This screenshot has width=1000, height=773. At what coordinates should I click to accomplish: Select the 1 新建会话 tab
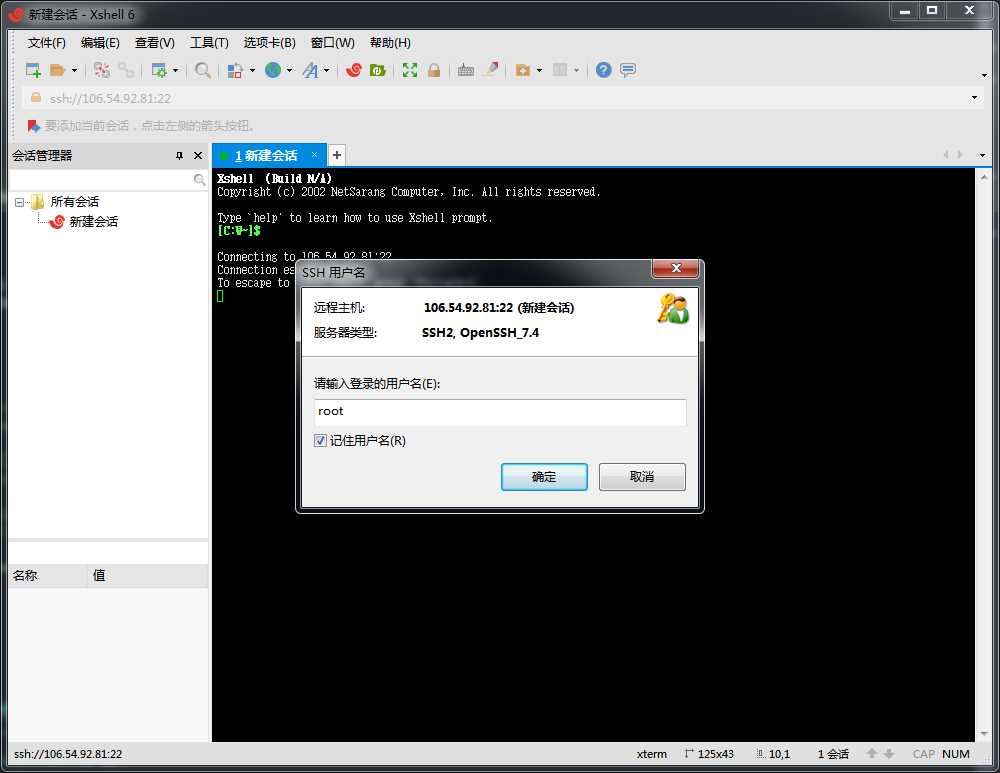click(266, 156)
